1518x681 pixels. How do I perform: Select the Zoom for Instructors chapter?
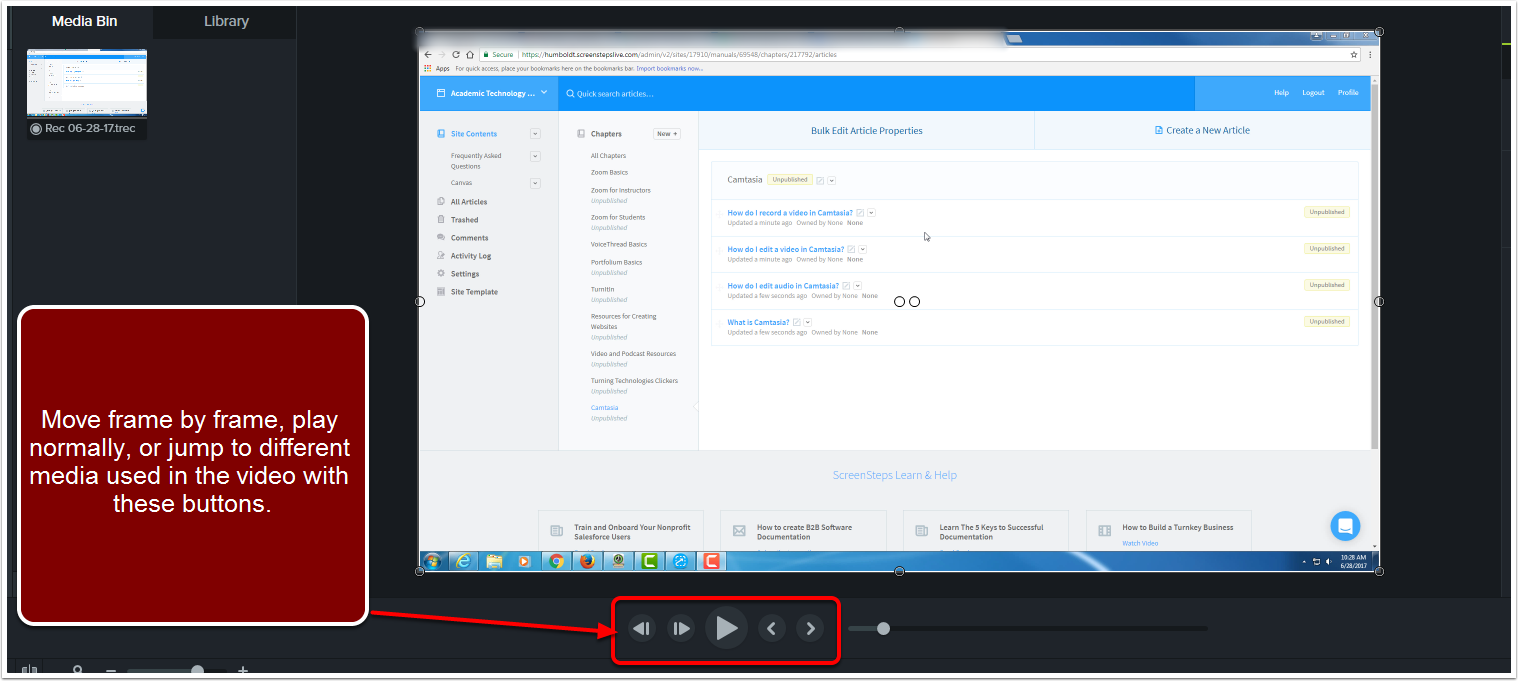click(620, 190)
